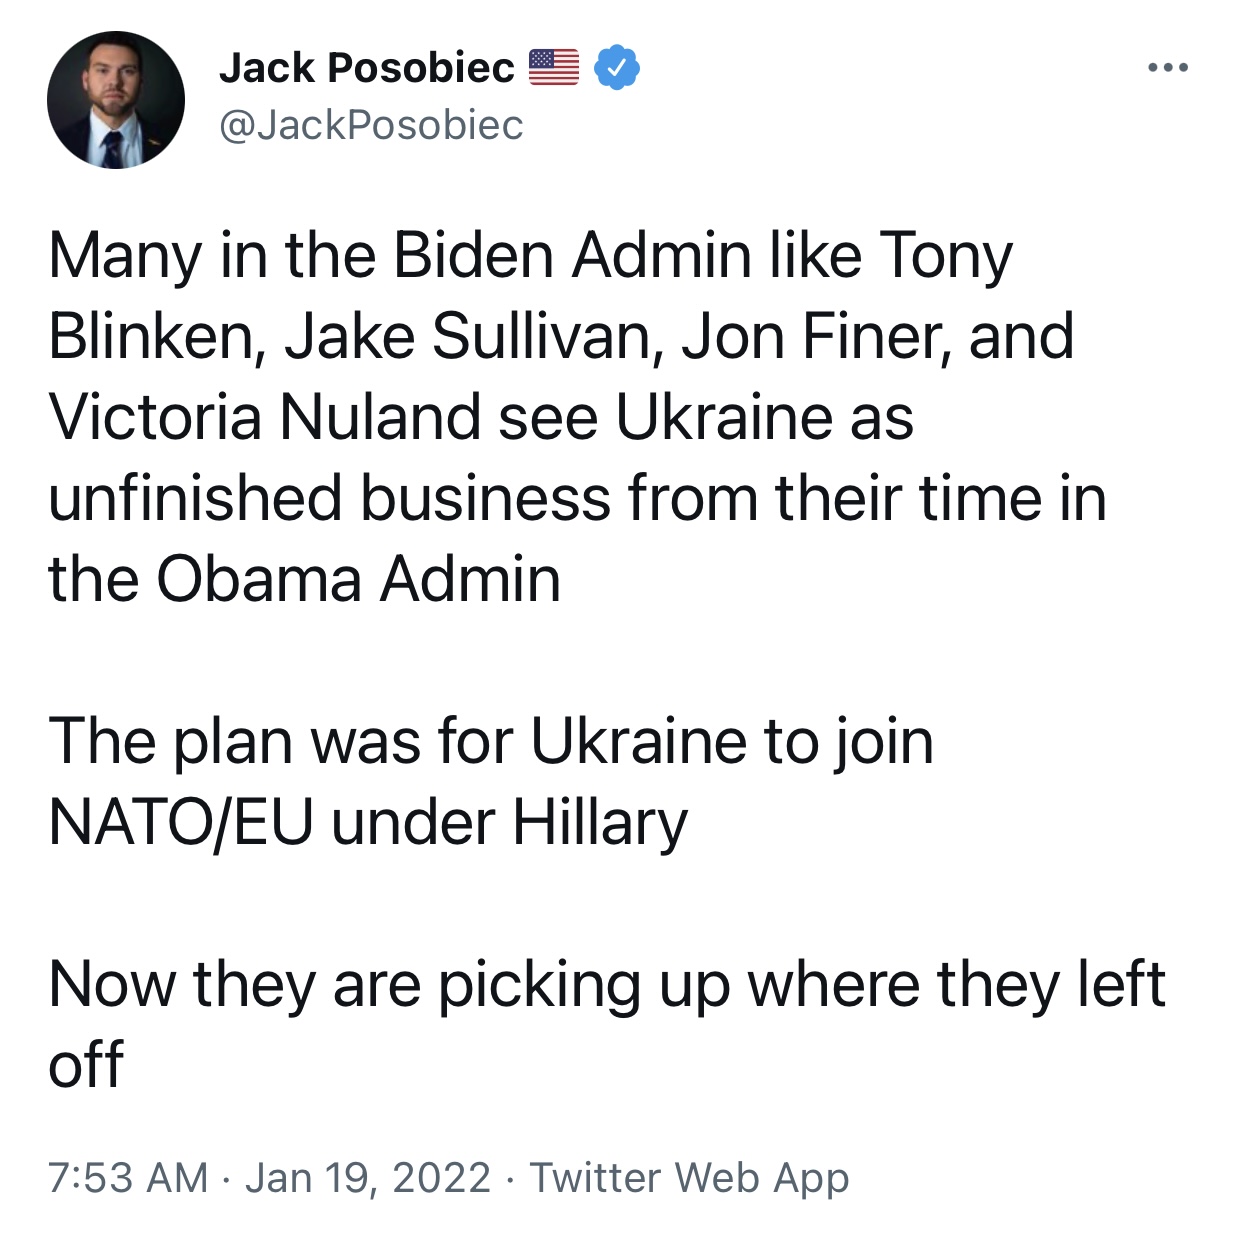Click "Victoria Nuland" in the tweet text
The height and width of the screenshot is (1234, 1241).
[264, 417]
